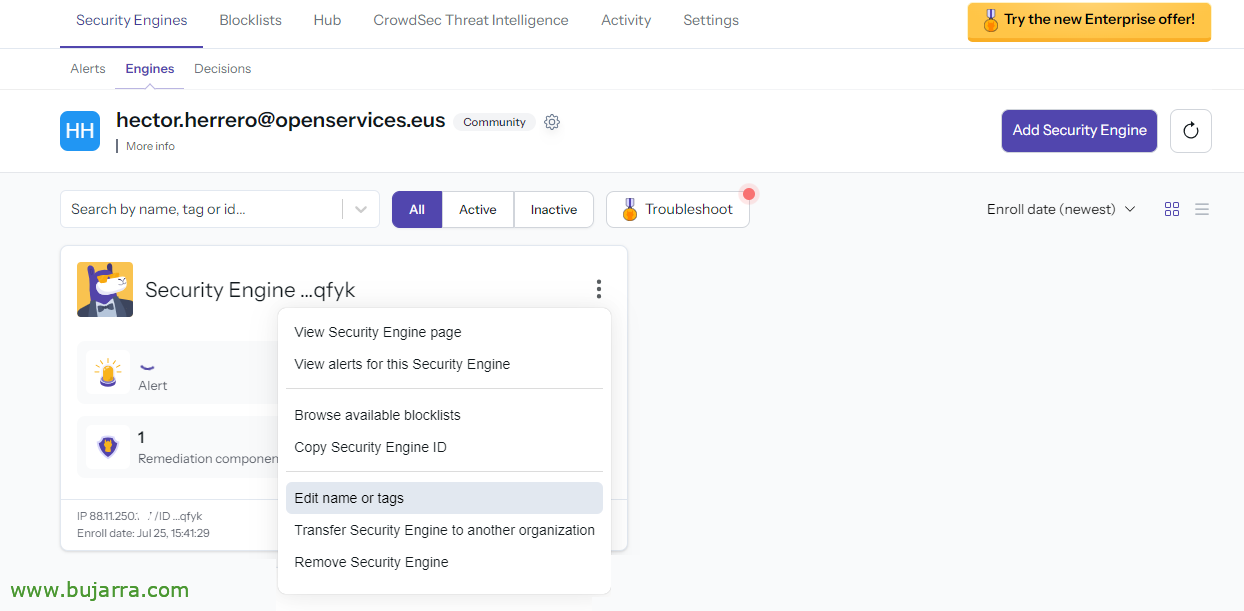Open the Troubleshoot button
Screen dimensions: 1244x611
[678, 209]
